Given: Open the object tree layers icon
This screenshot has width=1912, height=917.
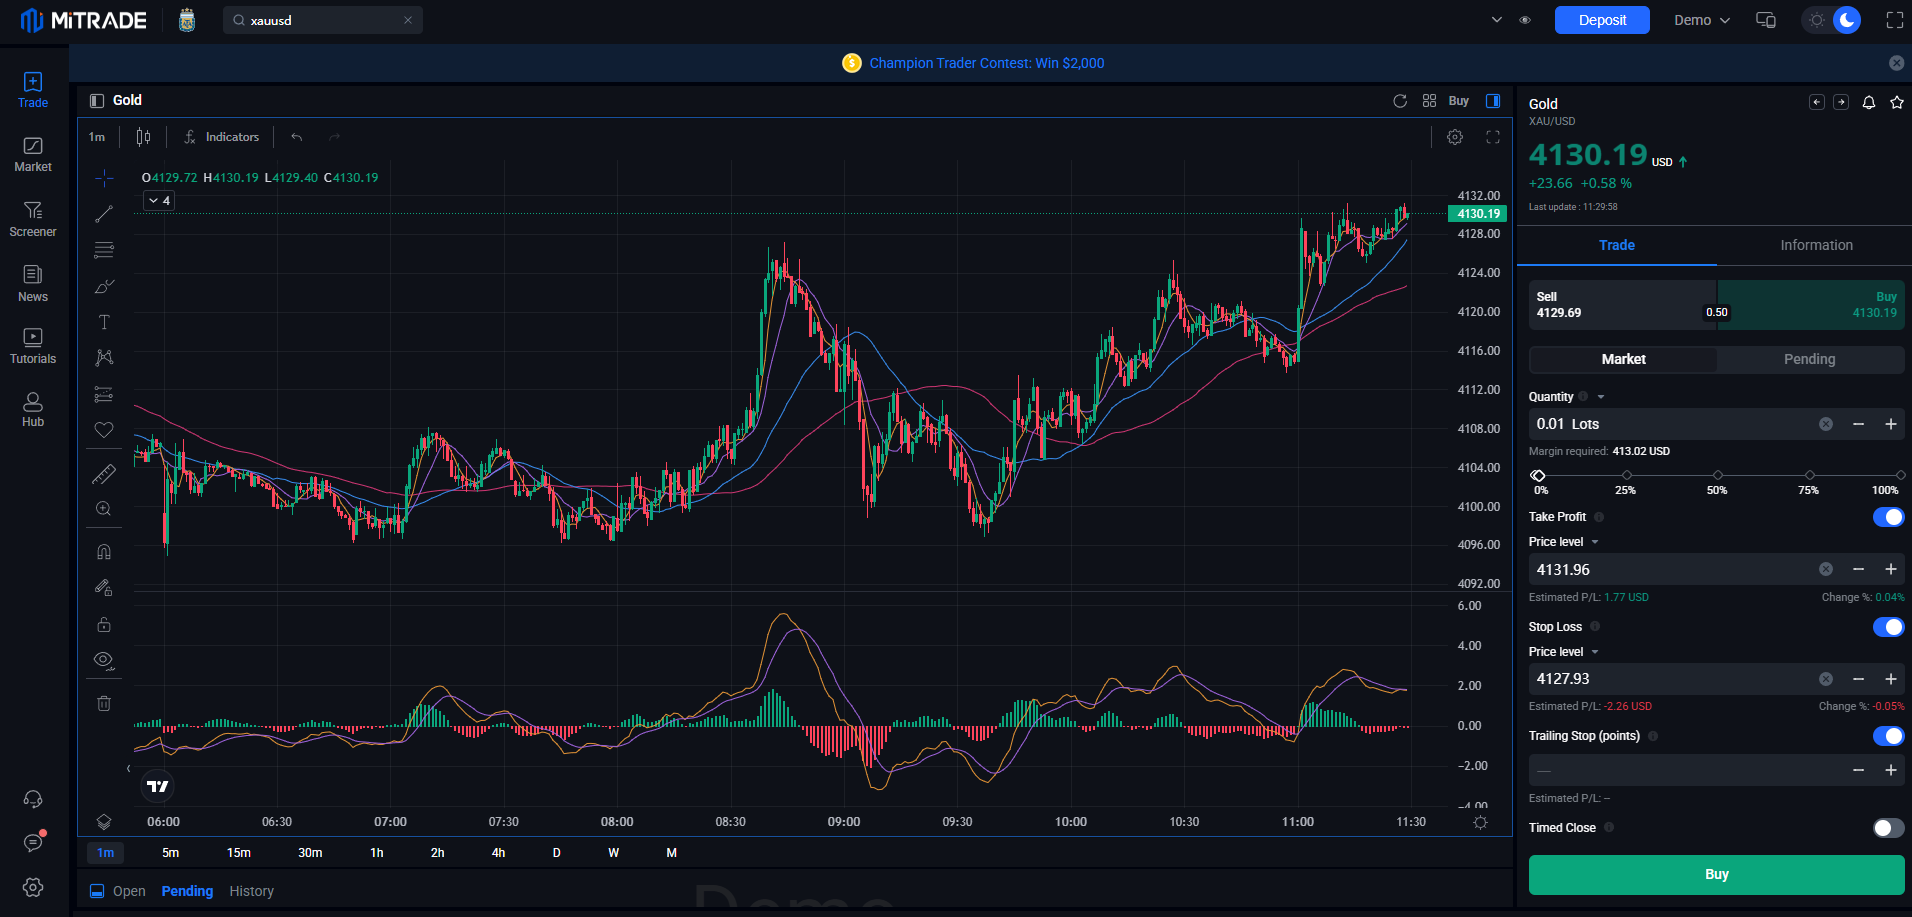Looking at the screenshot, I should (x=104, y=822).
